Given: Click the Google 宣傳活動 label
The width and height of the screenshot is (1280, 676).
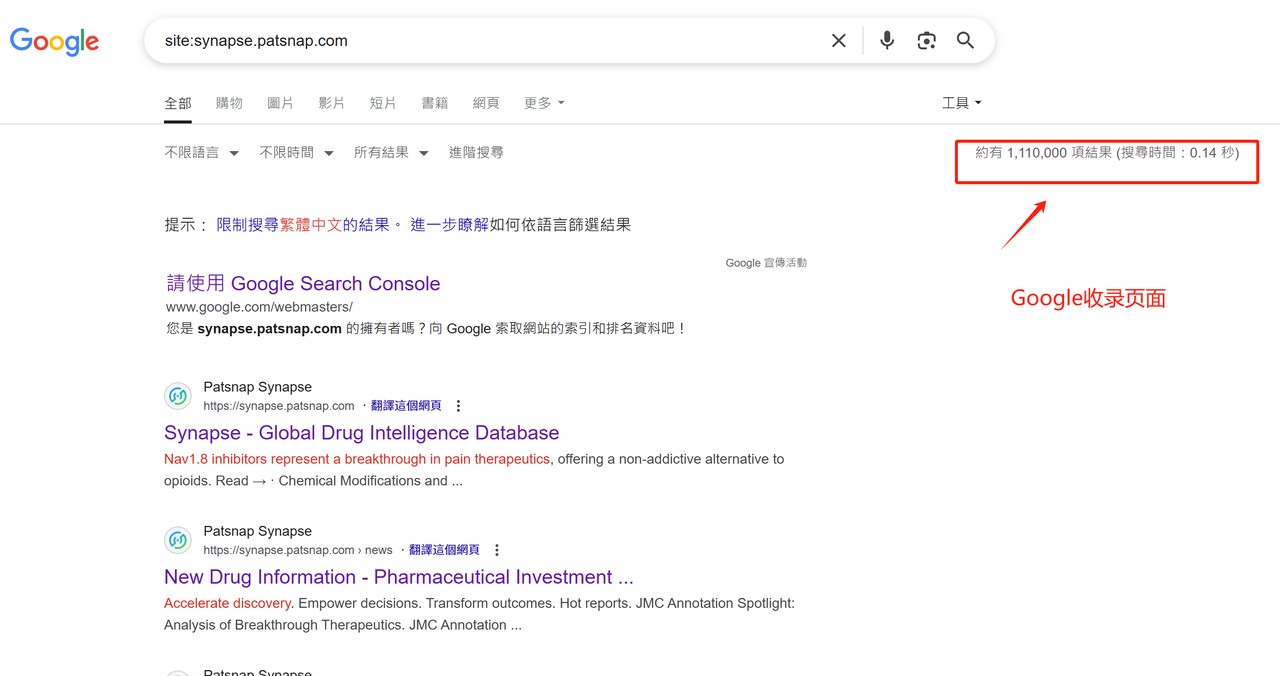Looking at the screenshot, I should click(x=766, y=263).
